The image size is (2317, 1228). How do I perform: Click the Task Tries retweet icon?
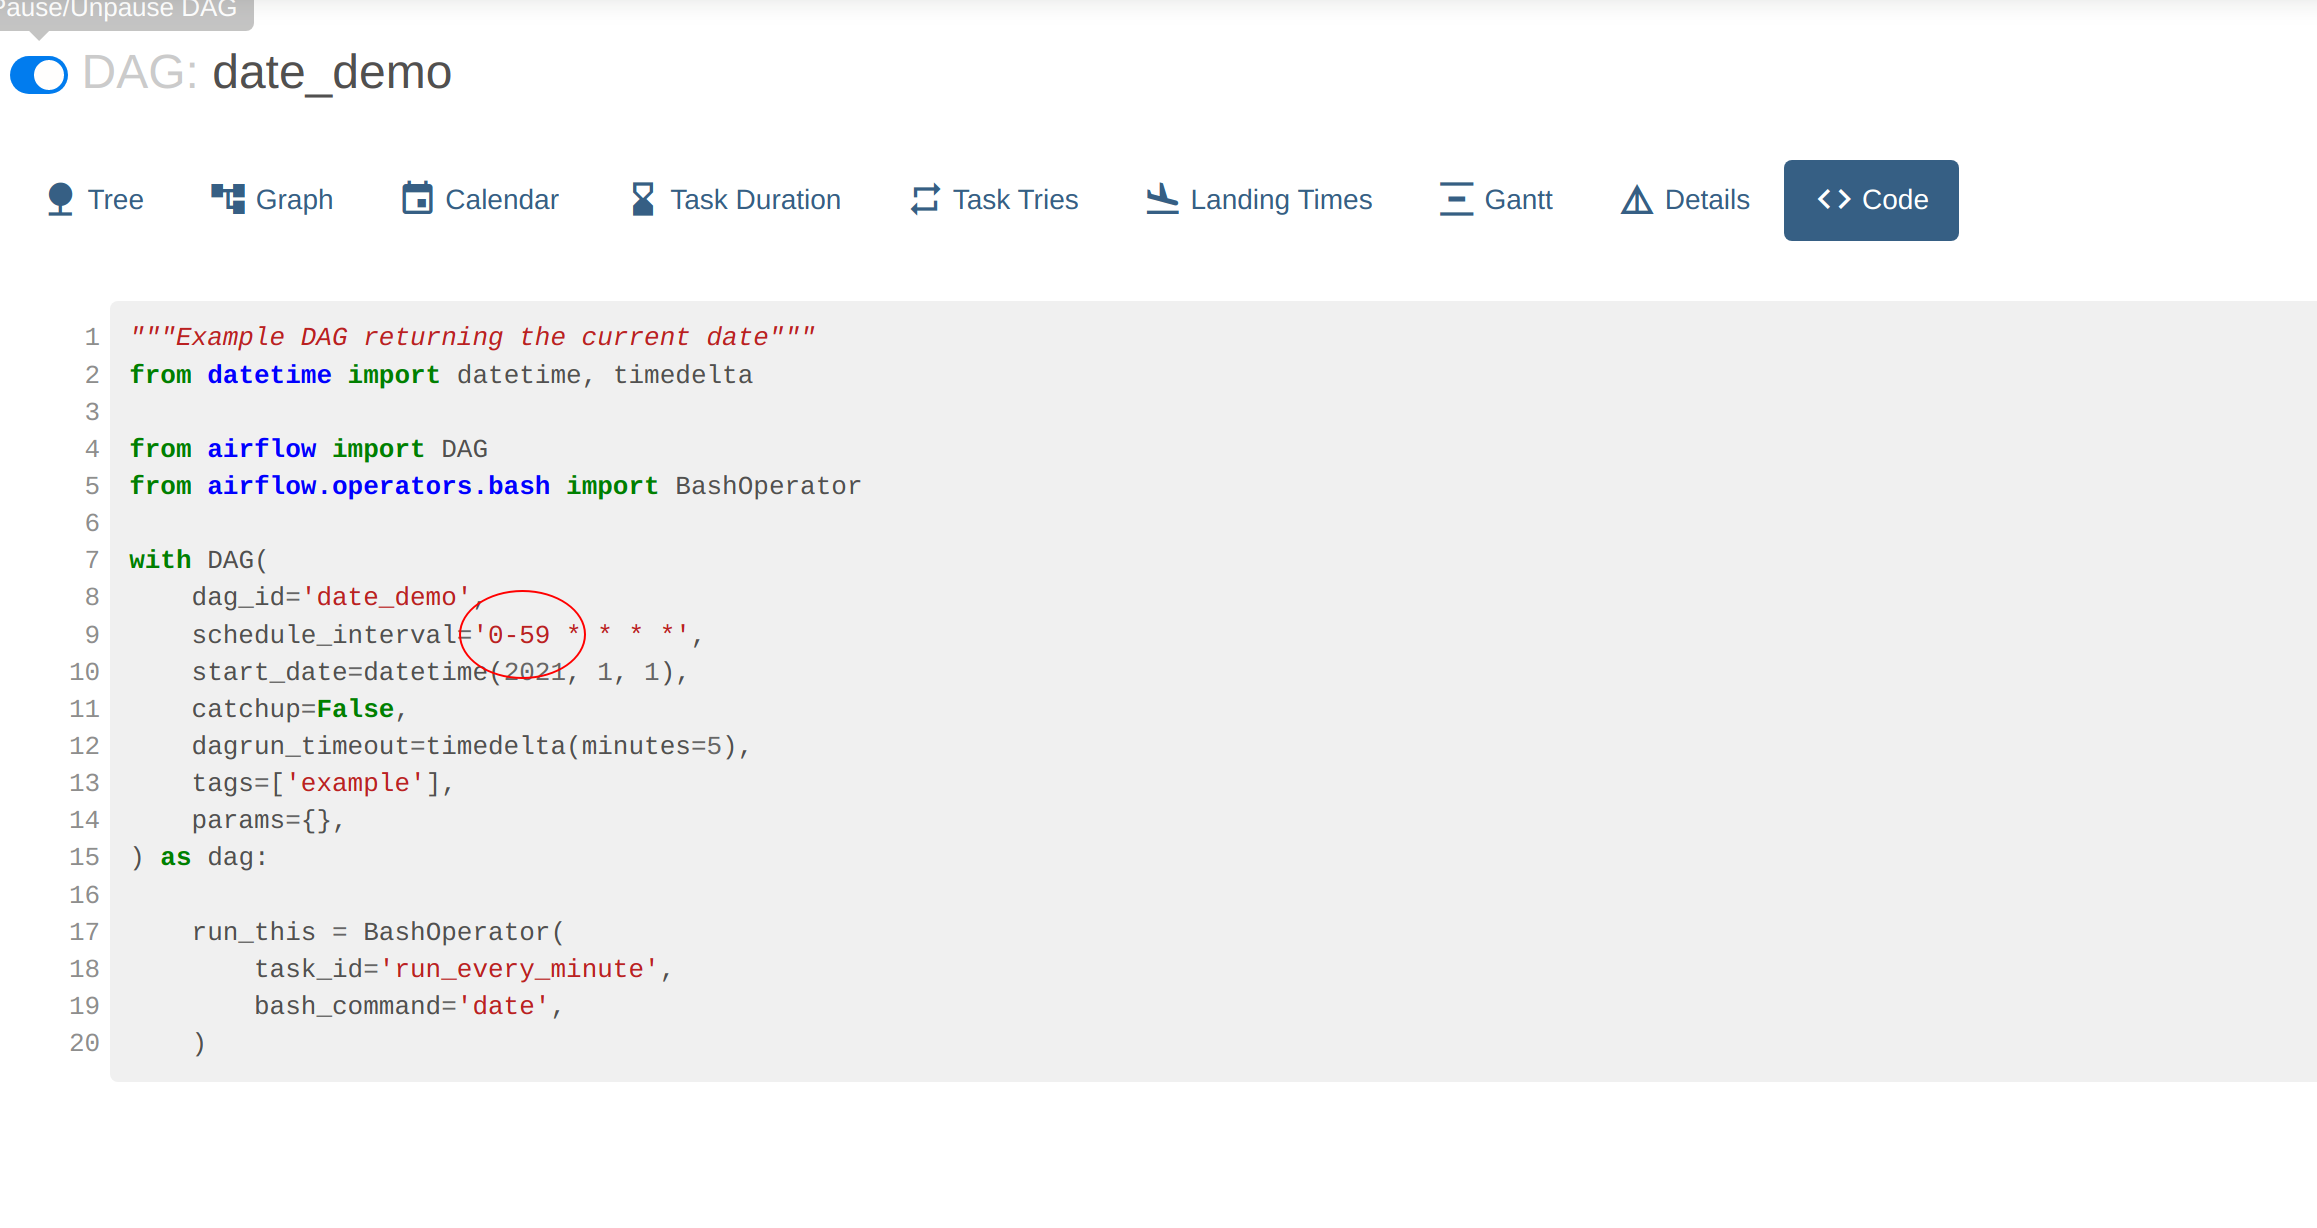925,199
